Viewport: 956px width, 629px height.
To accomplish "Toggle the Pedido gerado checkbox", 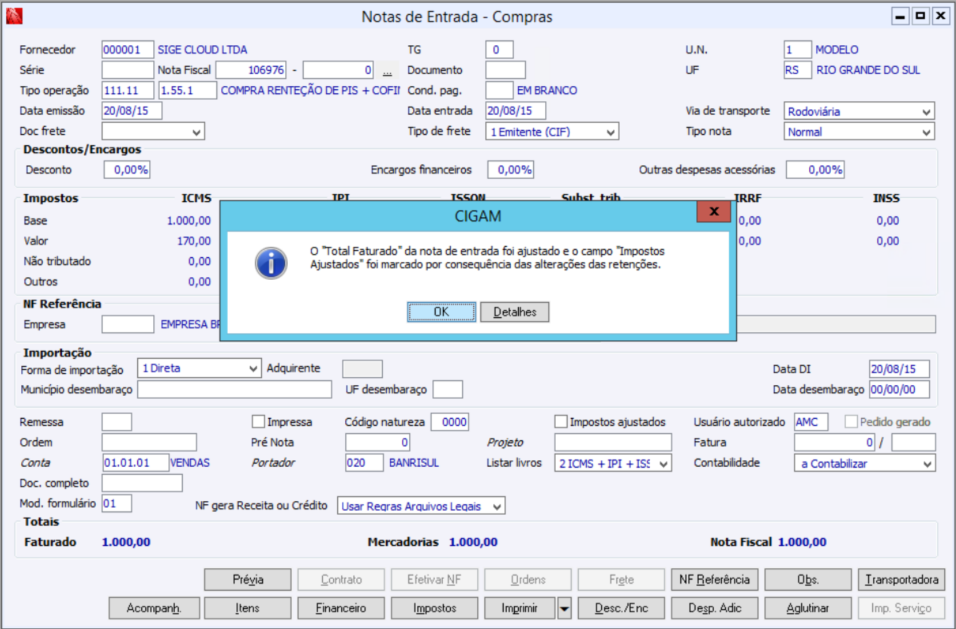I will point(851,422).
